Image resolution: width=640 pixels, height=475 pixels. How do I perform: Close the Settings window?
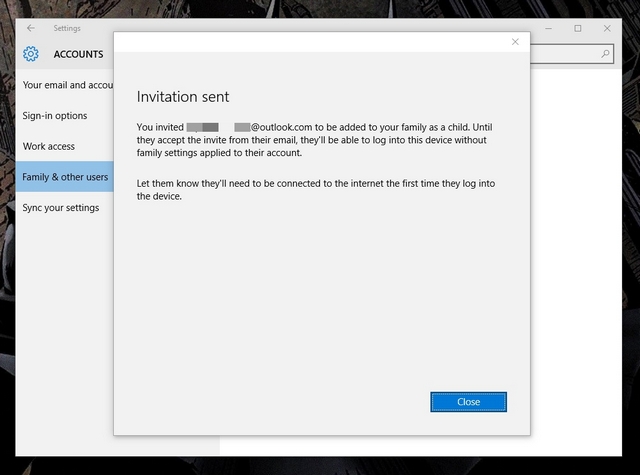point(607,28)
